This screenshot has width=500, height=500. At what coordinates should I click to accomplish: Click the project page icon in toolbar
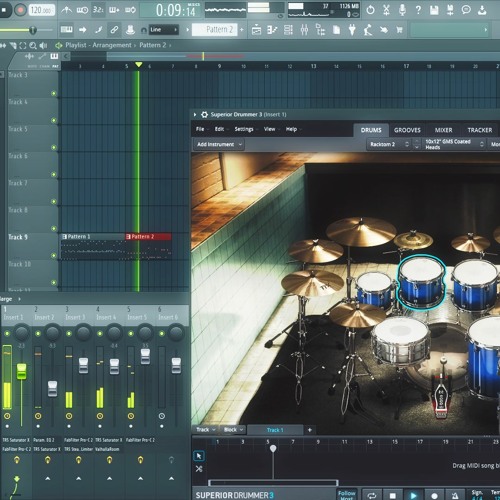336,30
